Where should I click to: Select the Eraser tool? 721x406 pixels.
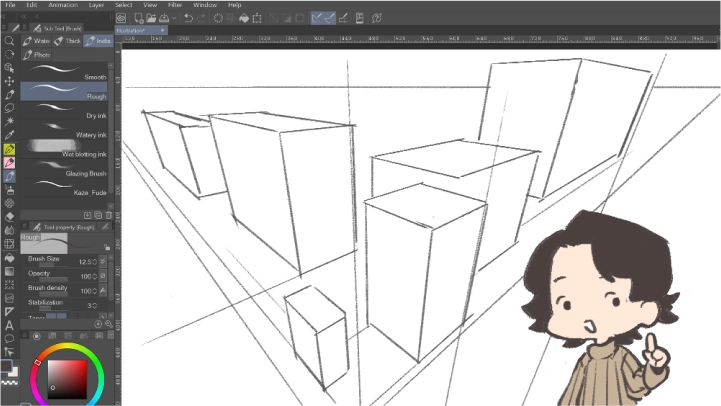point(9,216)
